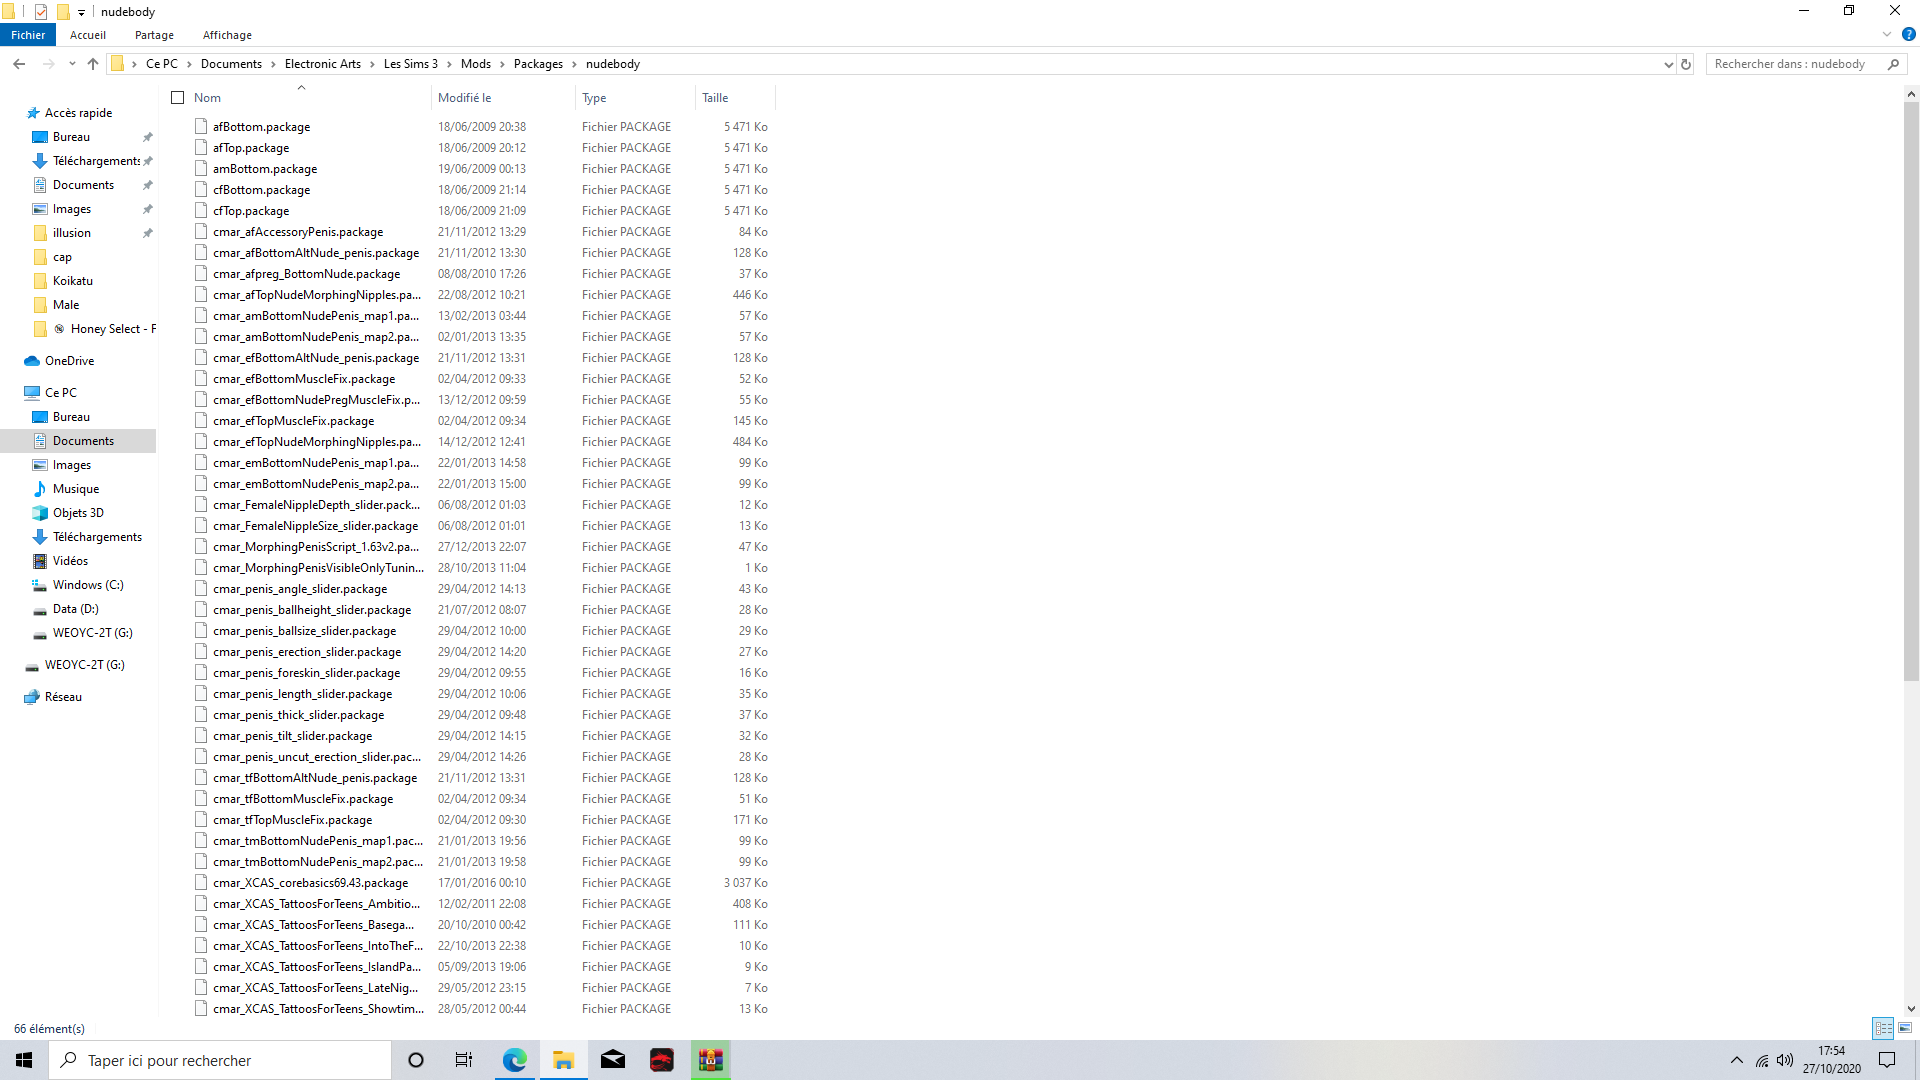Open OneDrive in the navigation pane
Screen dimensions: 1920x1080
pyautogui.click(x=69, y=361)
